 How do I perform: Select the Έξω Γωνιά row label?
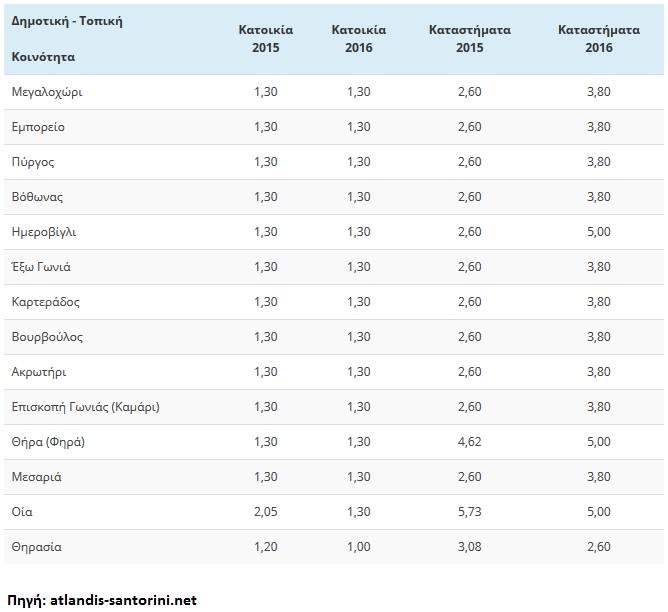40,267
